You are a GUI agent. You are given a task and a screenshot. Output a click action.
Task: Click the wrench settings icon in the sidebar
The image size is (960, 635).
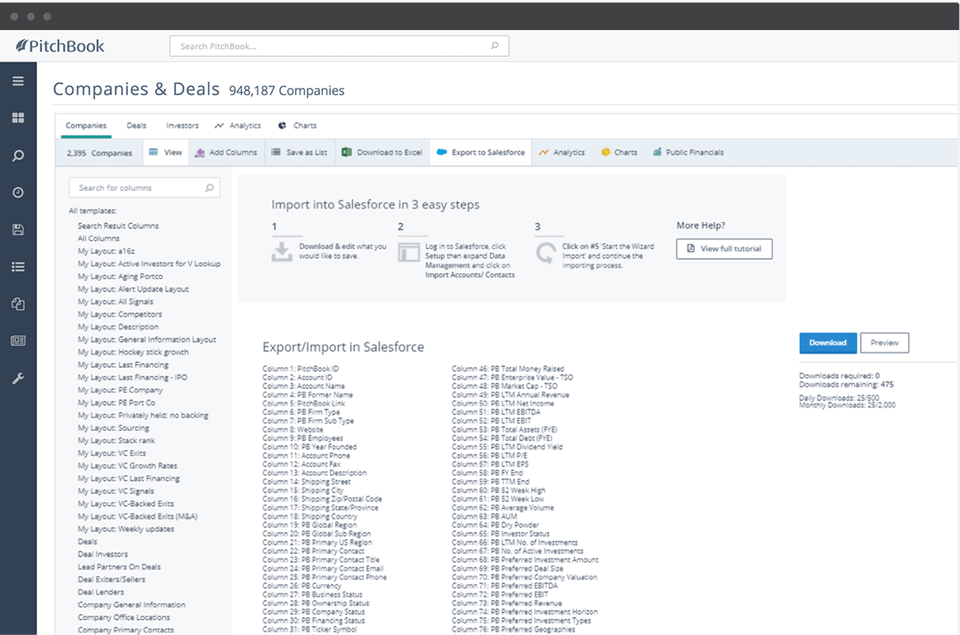(18, 378)
